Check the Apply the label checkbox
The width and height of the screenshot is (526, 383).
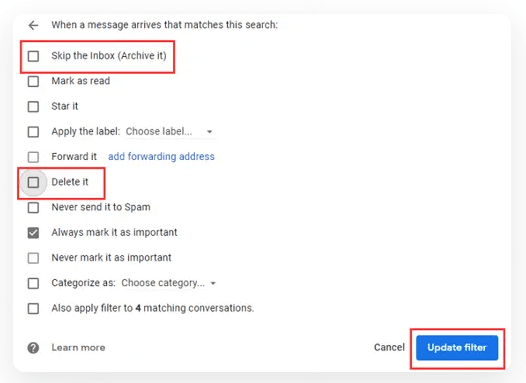tap(33, 132)
